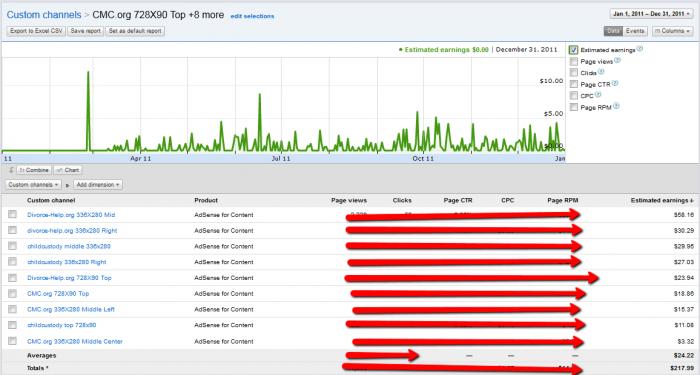
Task: Open the edit selections link
Action: click(252, 16)
